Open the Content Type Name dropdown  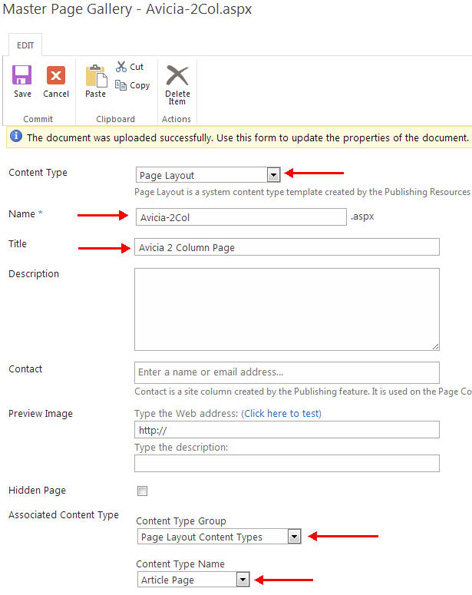click(x=193, y=579)
